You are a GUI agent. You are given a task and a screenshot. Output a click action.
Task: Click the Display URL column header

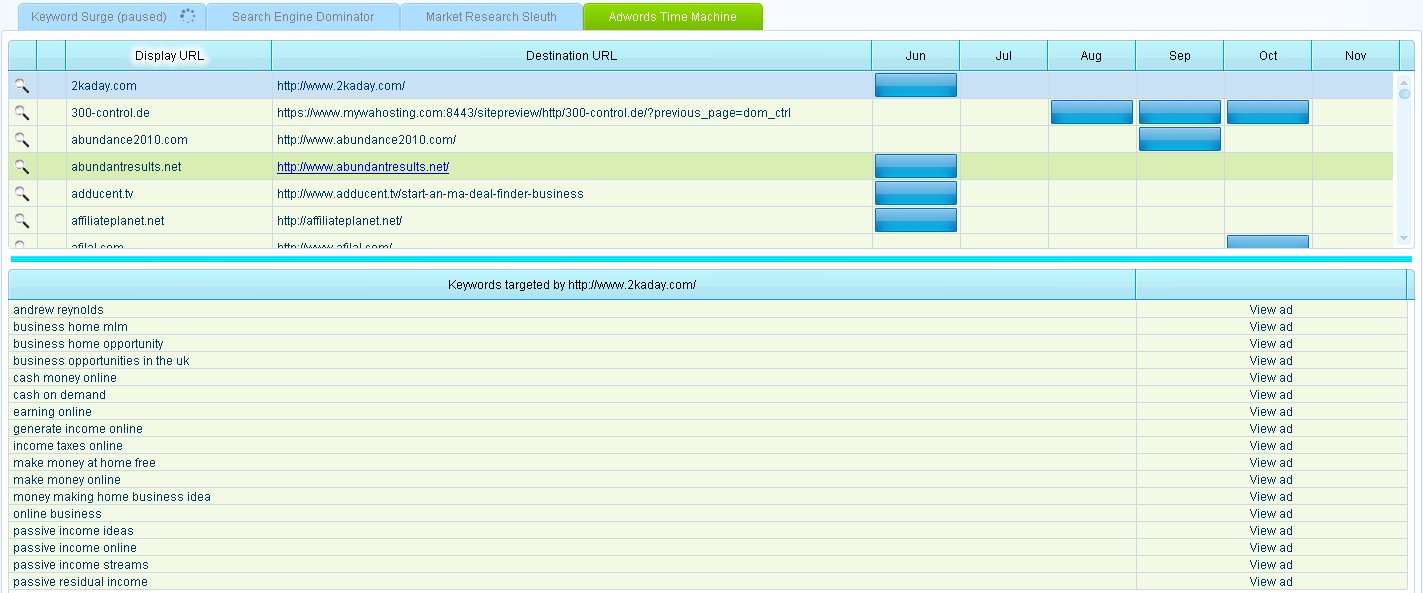[169, 56]
